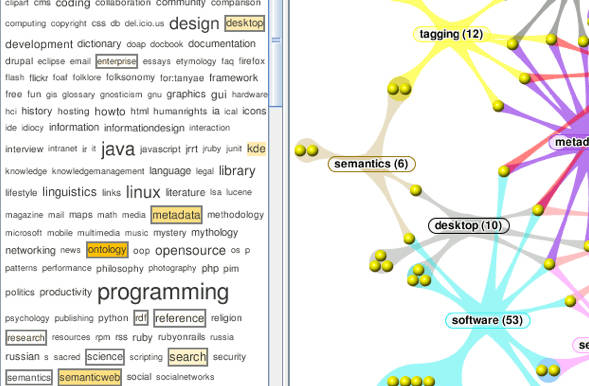Click the highlighted search tag
The image size is (589, 386).
pos(188,357)
